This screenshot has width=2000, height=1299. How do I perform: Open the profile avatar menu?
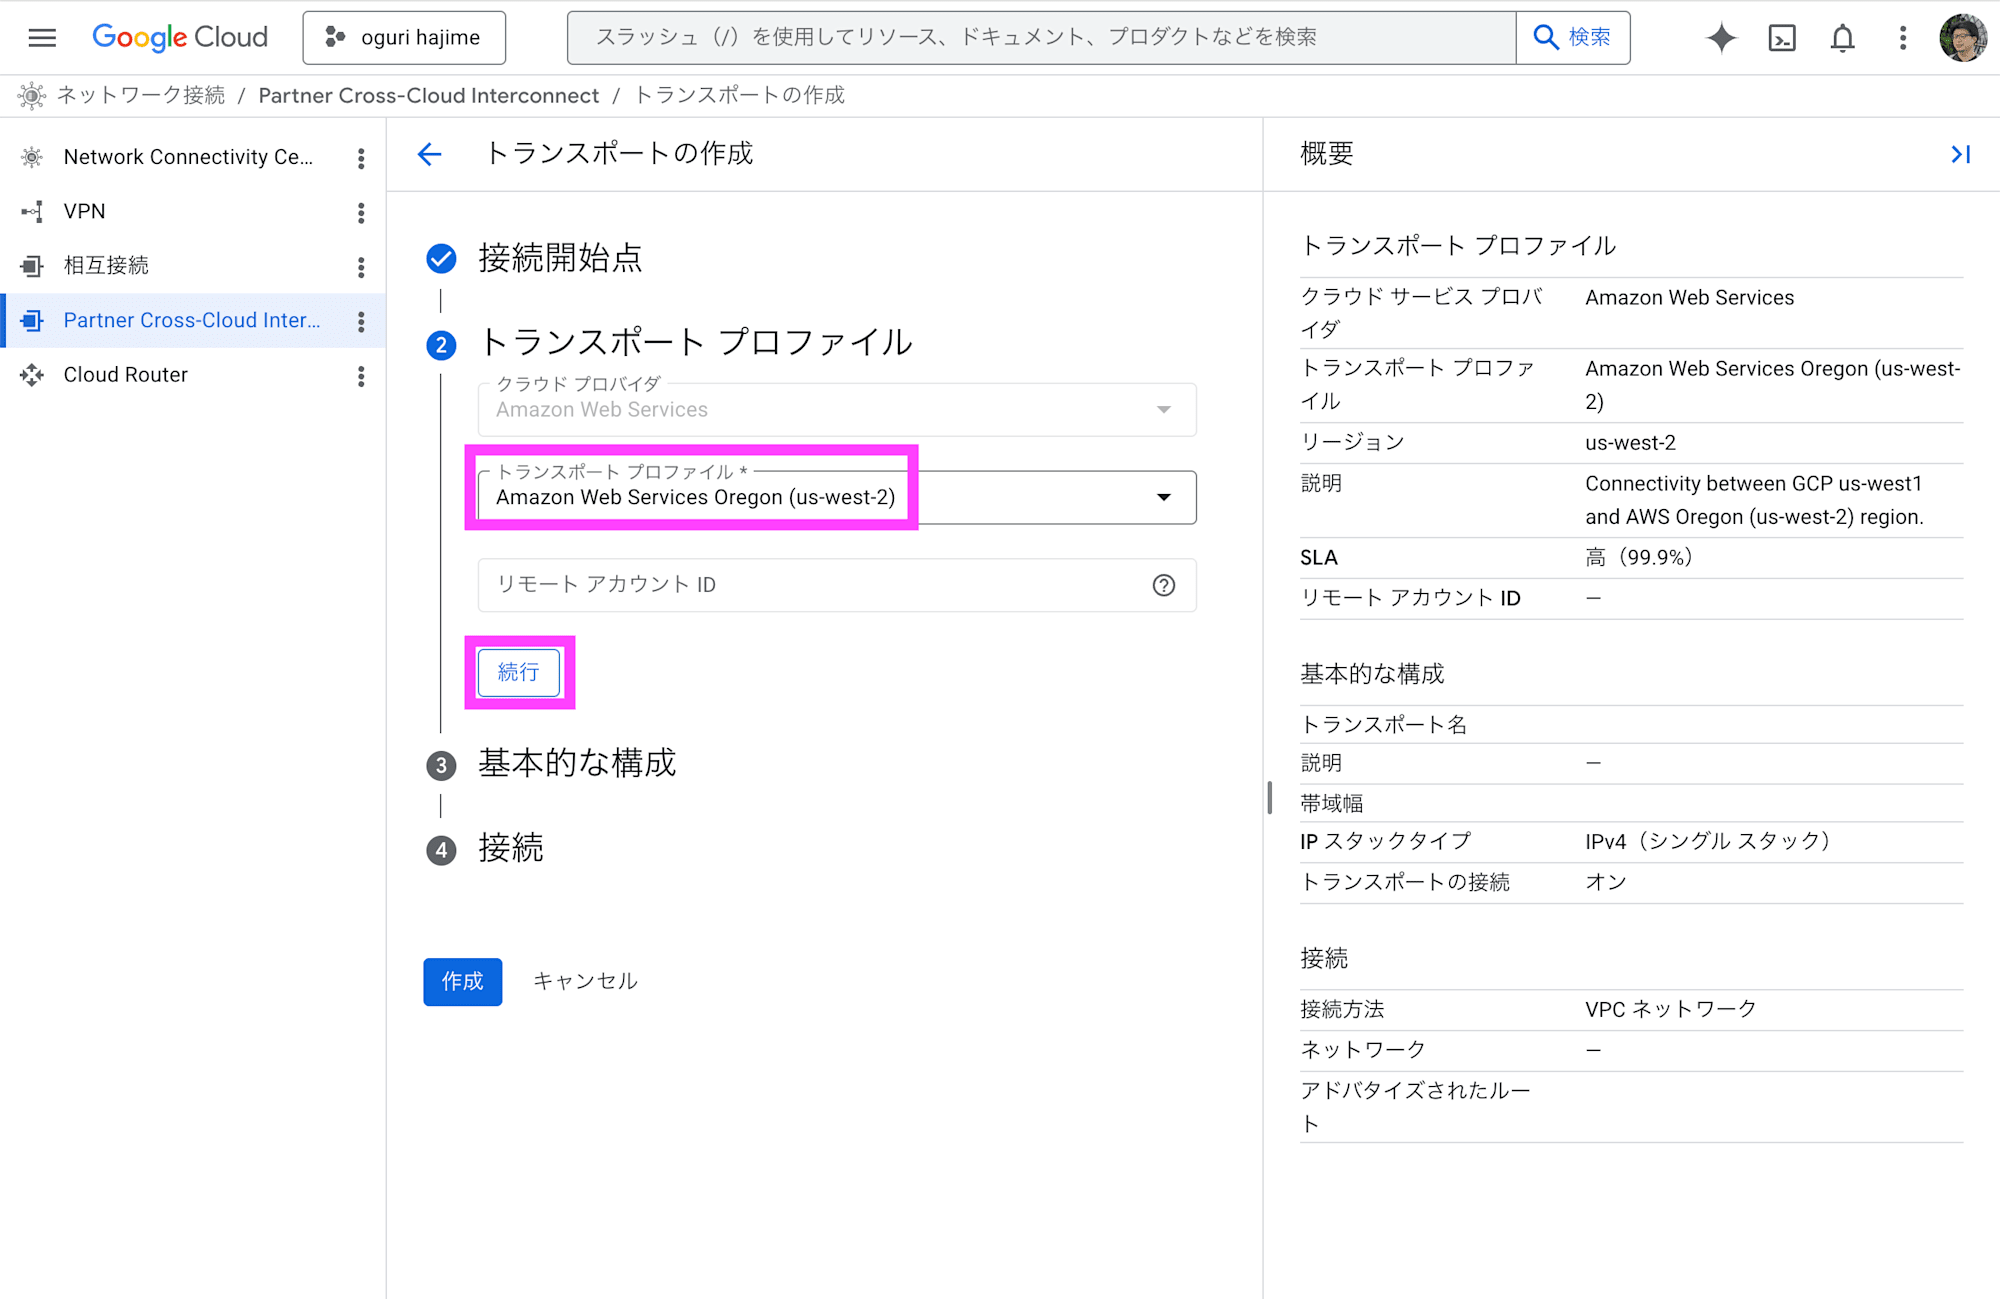1962,37
